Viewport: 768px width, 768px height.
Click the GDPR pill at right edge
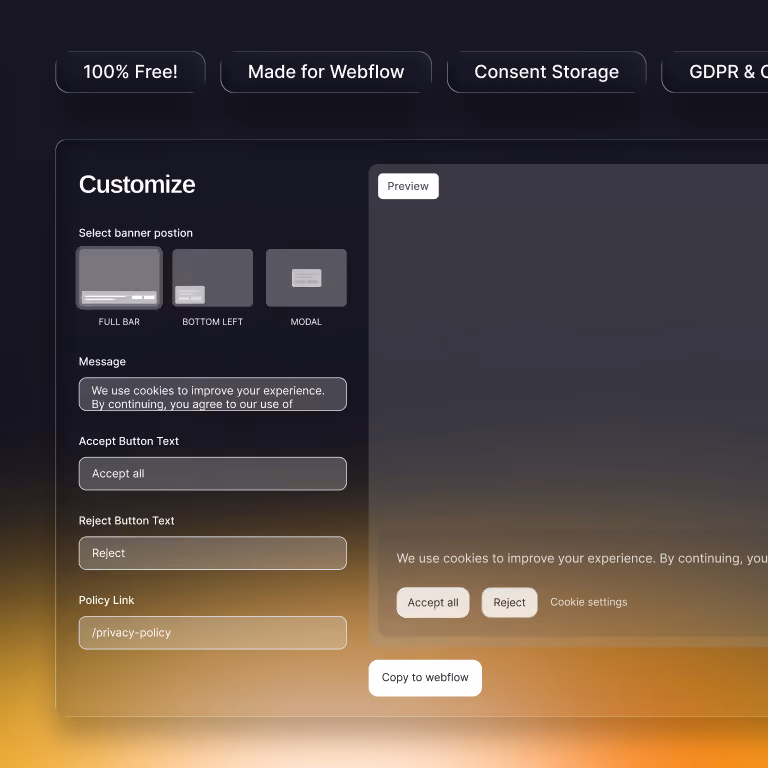(715, 72)
